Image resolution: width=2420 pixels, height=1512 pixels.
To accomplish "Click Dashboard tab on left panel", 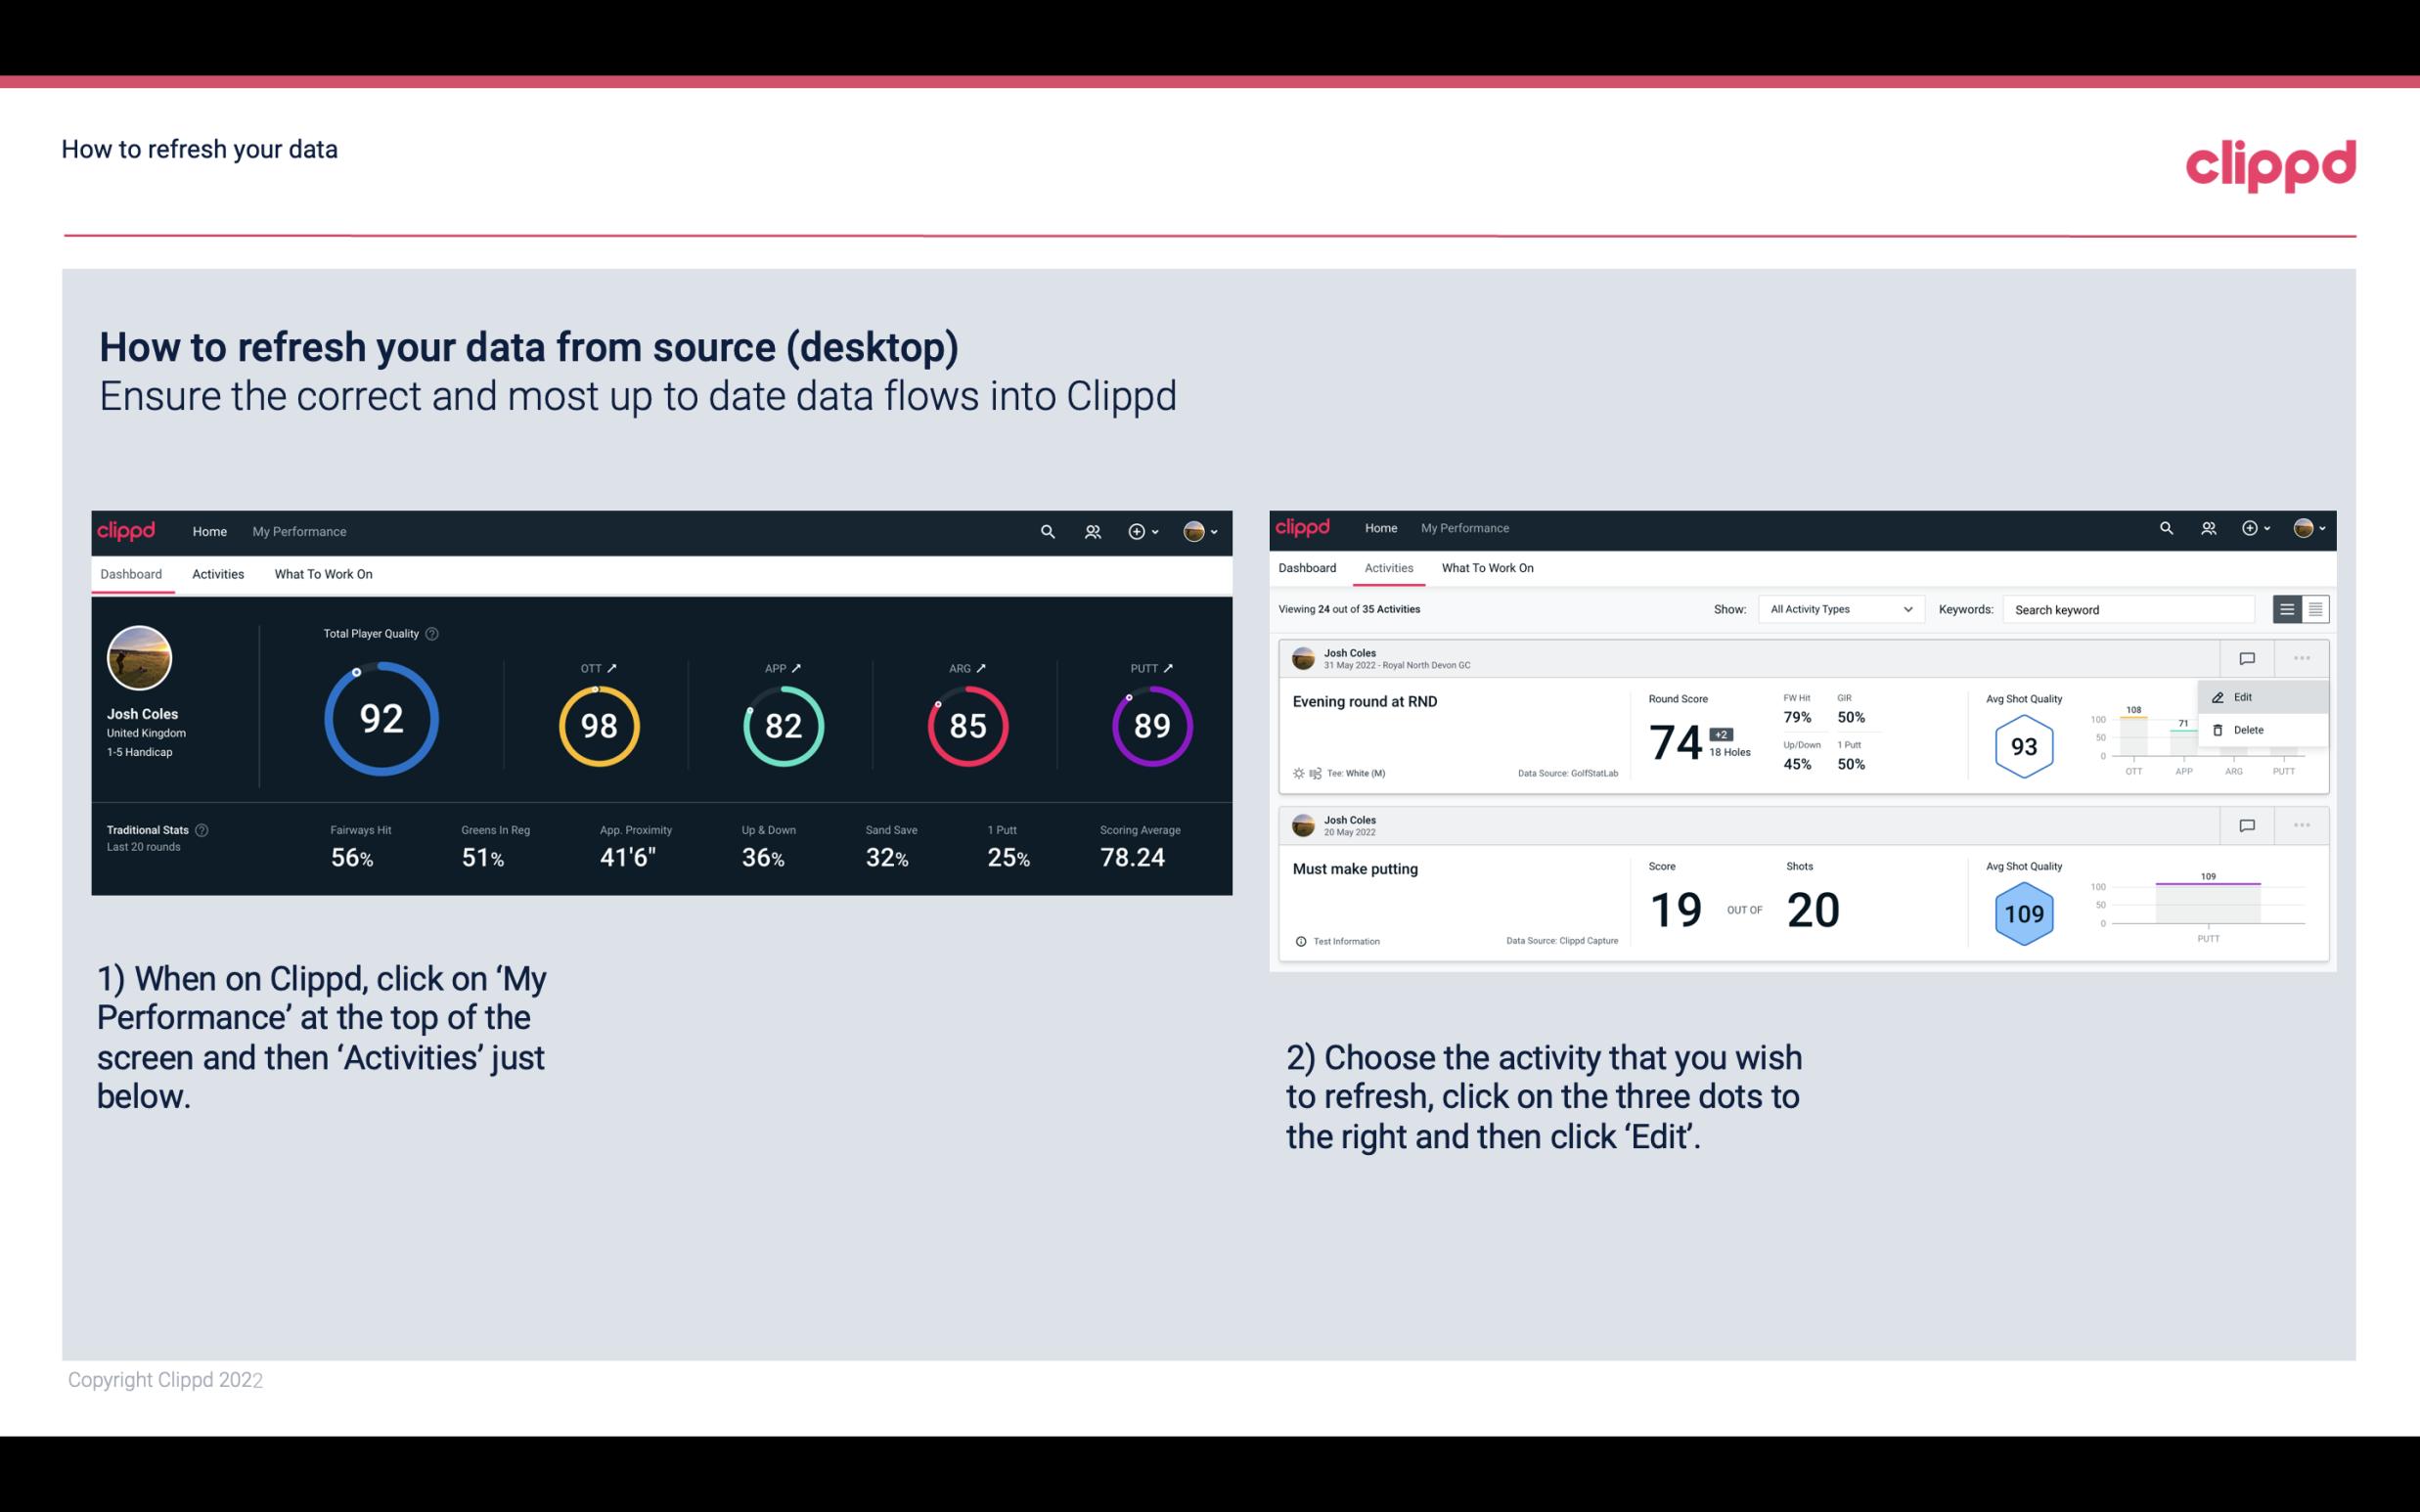I will 131,573.
